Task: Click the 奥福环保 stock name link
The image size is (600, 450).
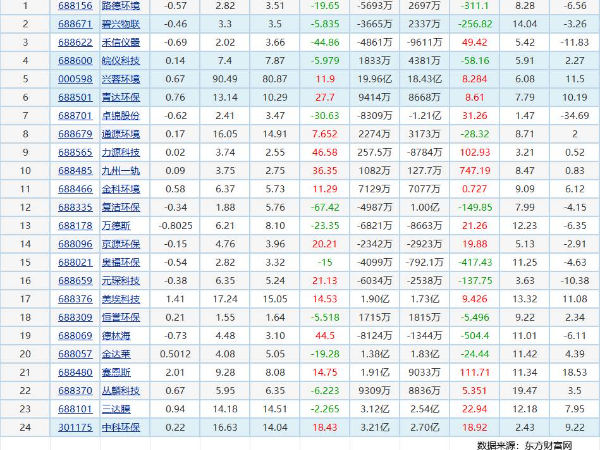Action: [x=121, y=262]
